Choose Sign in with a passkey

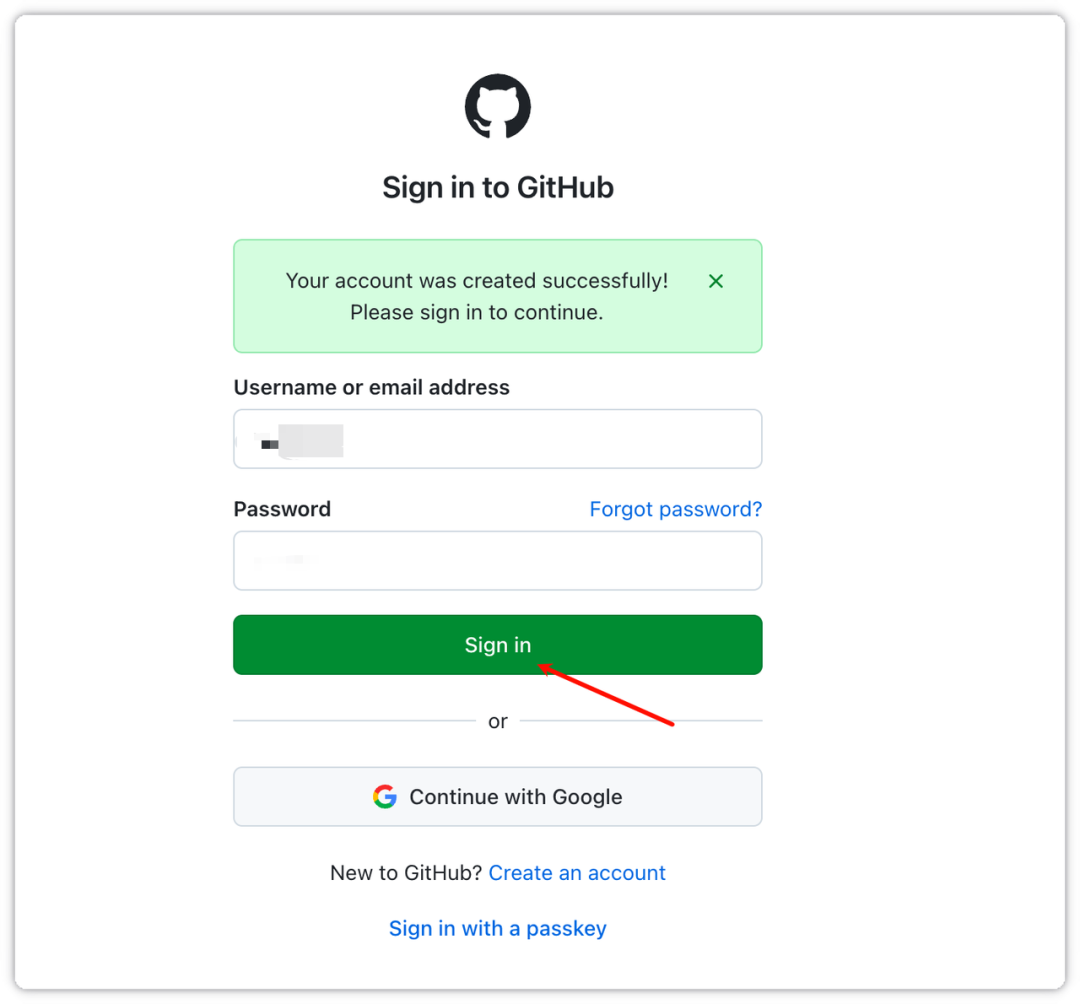[497, 929]
